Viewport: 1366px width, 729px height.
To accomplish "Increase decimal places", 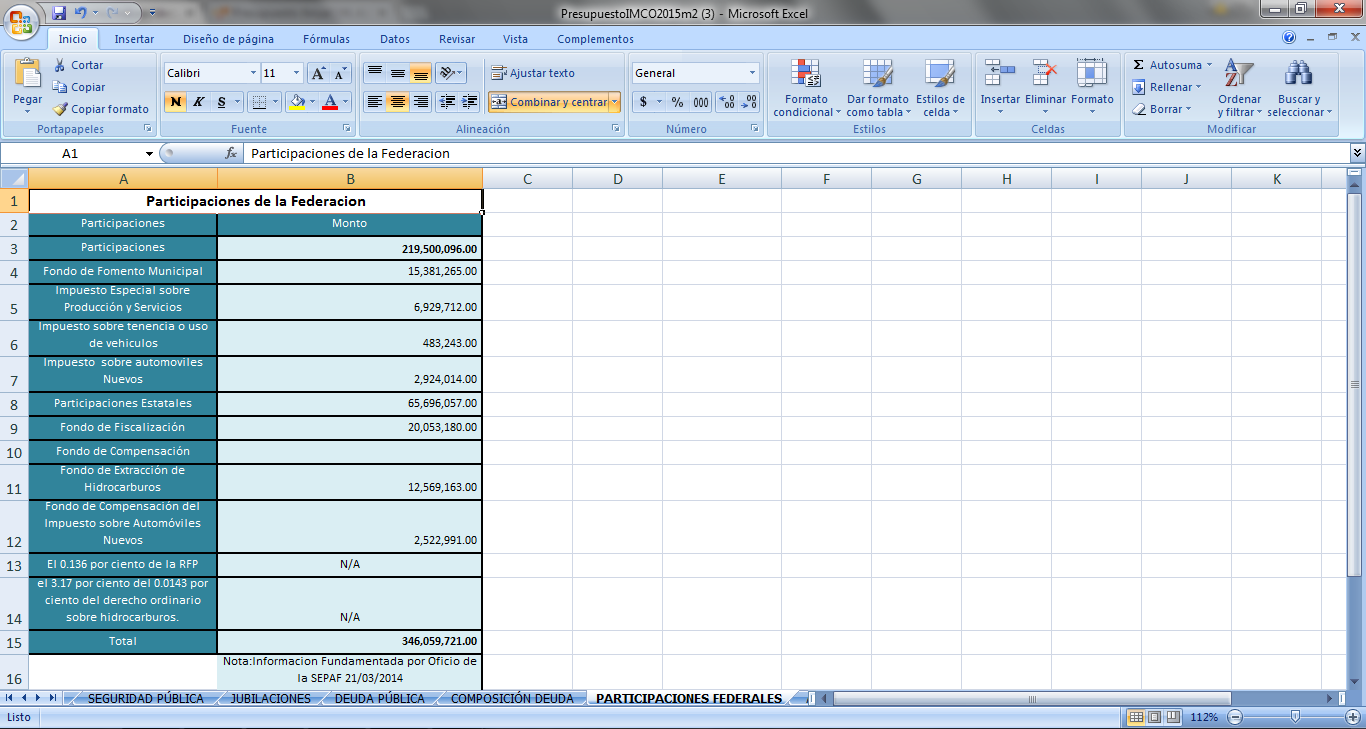I will point(728,102).
